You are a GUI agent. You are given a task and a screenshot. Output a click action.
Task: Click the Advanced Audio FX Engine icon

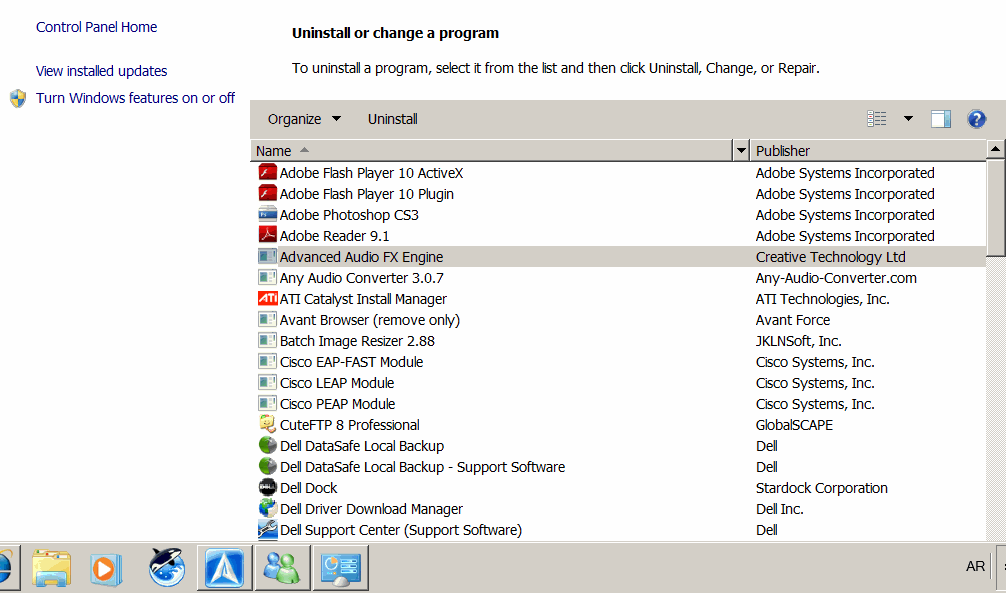[268, 257]
